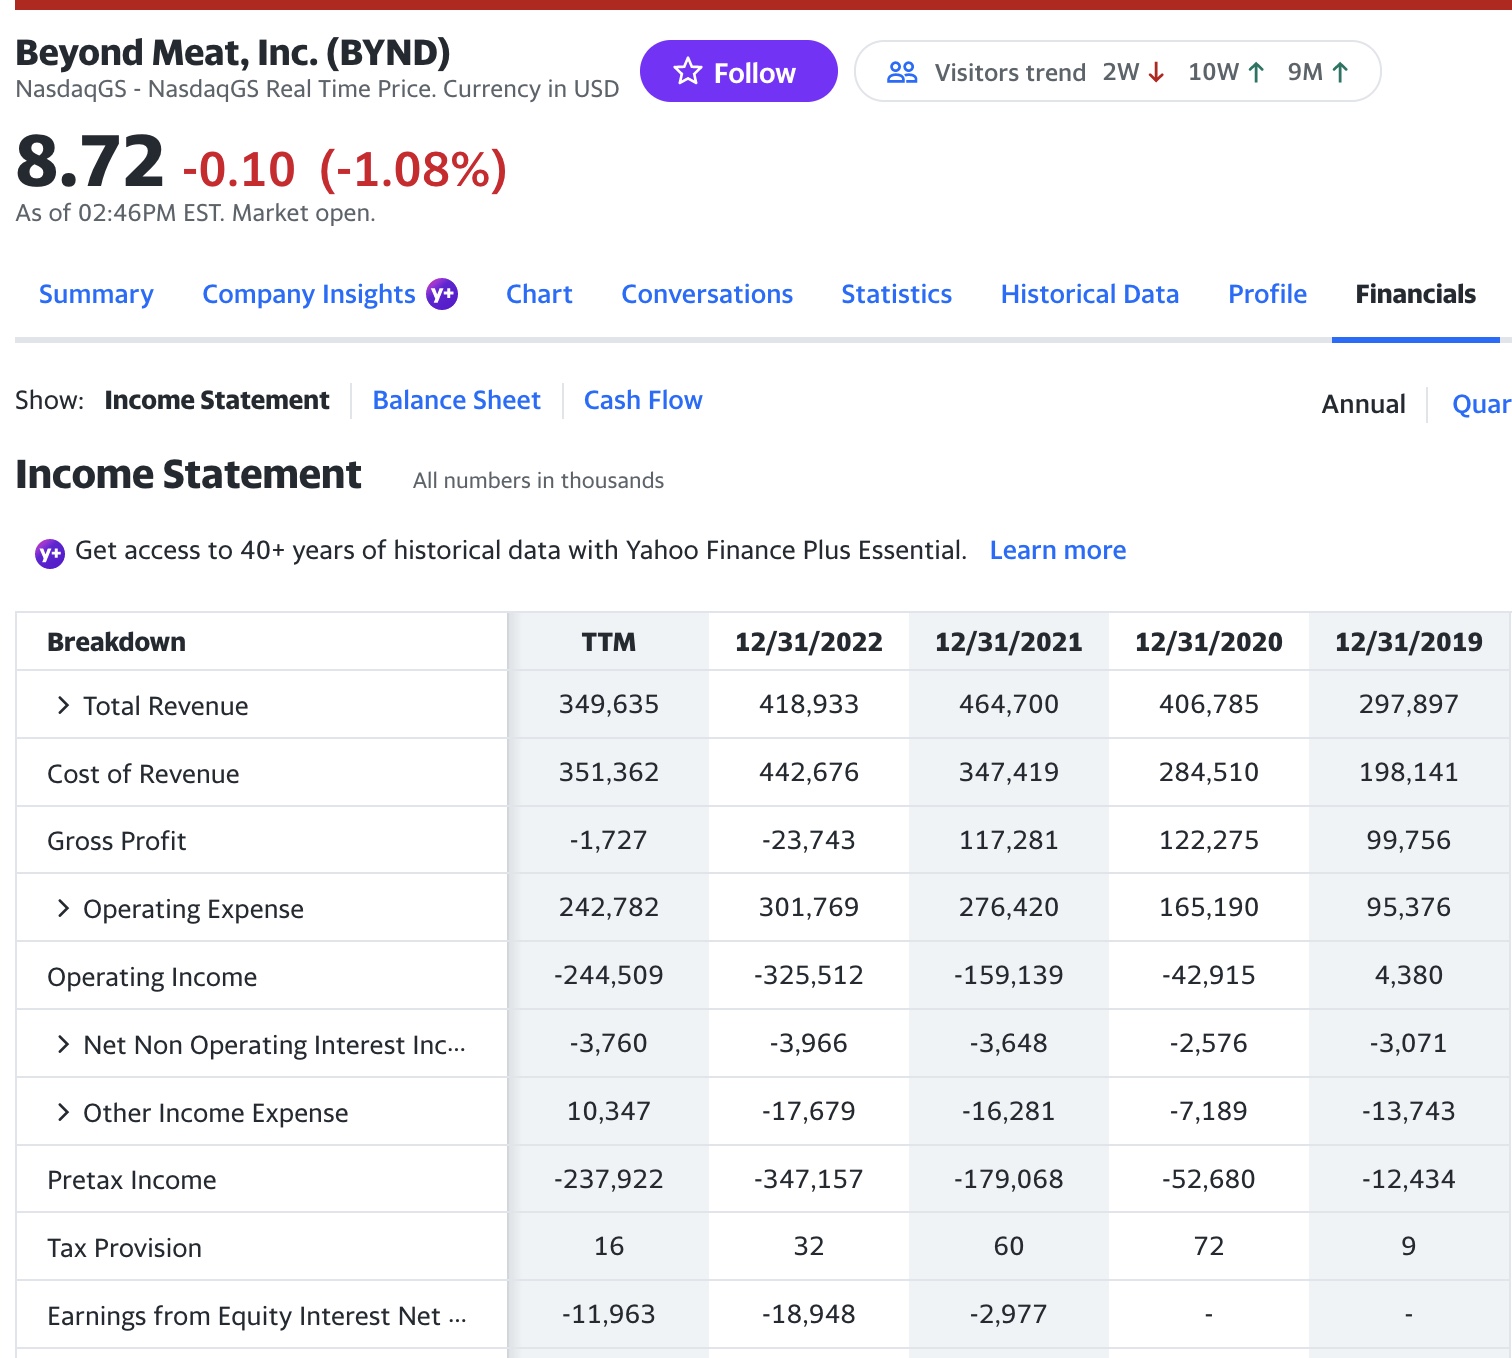1512x1358 pixels.
Task: Show the Balance Sheet statement
Action: click(456, 400)
